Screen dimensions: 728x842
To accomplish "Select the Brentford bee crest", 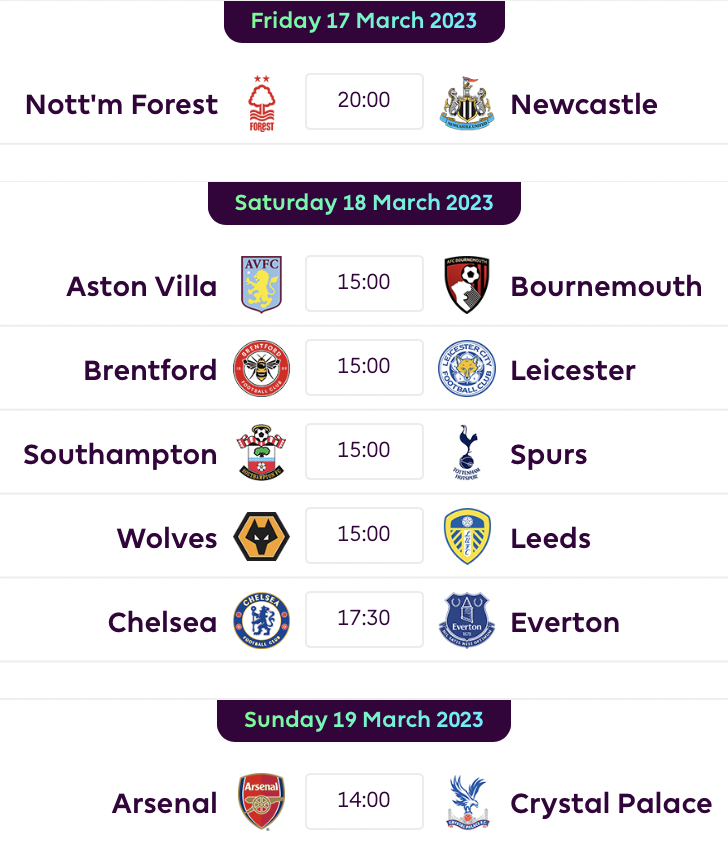I will coord(261,368).
